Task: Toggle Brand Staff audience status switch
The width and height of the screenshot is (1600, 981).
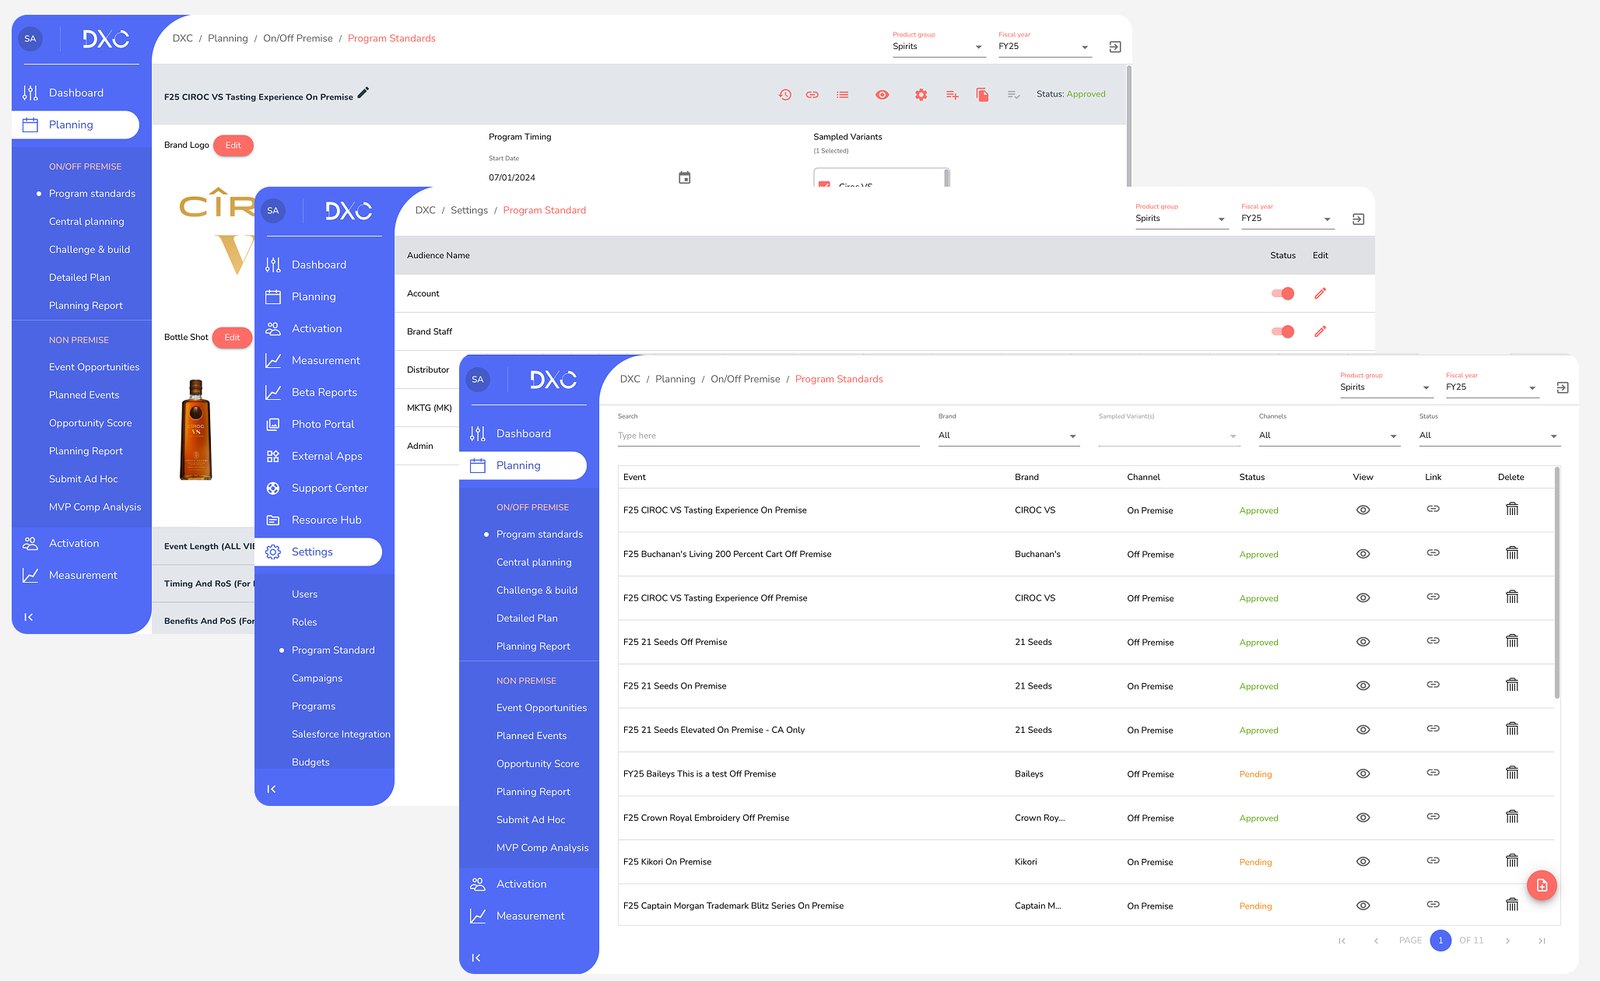Action: 1283,332
